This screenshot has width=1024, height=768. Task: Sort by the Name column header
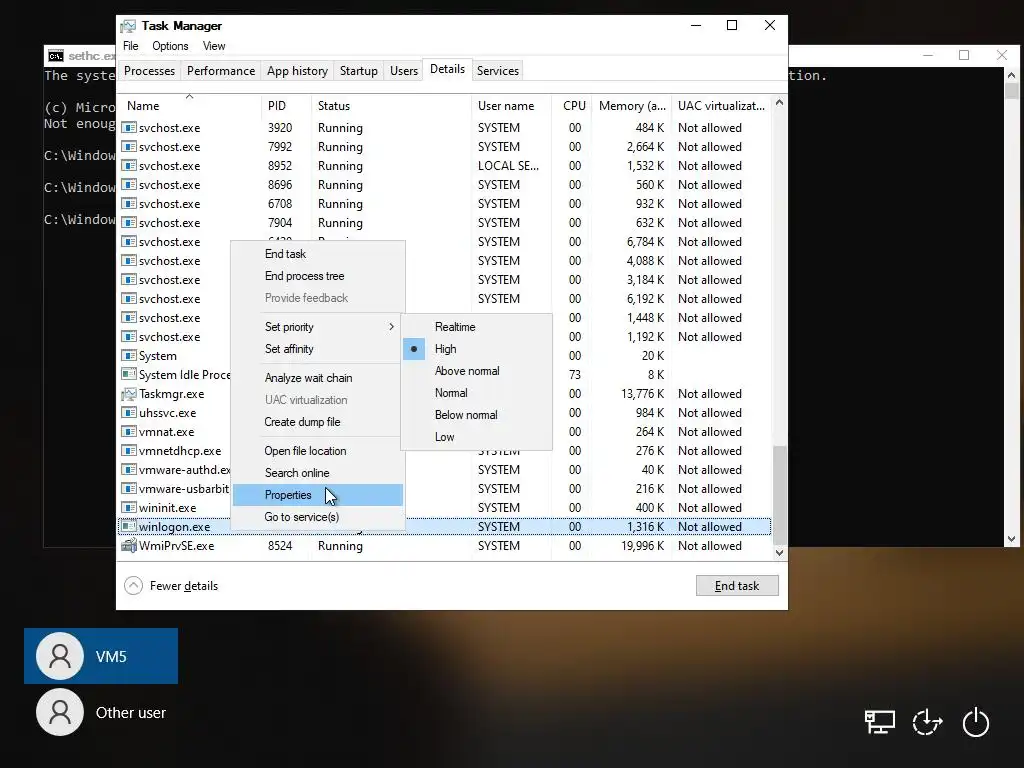click(x=189, y=106)
